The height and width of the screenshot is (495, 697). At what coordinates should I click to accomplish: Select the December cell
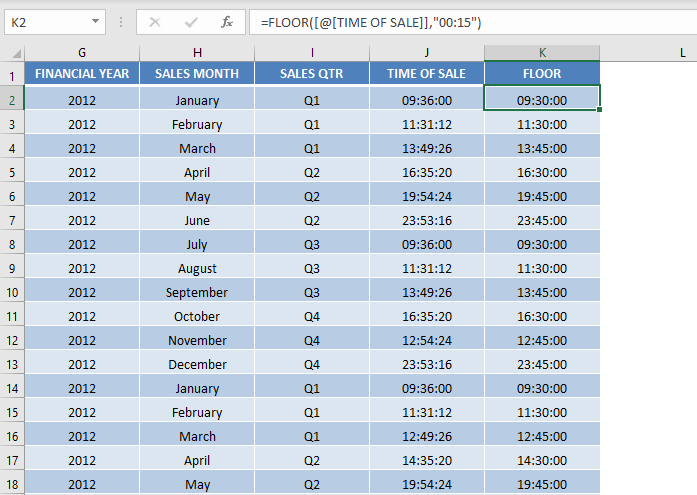point(197,362)
